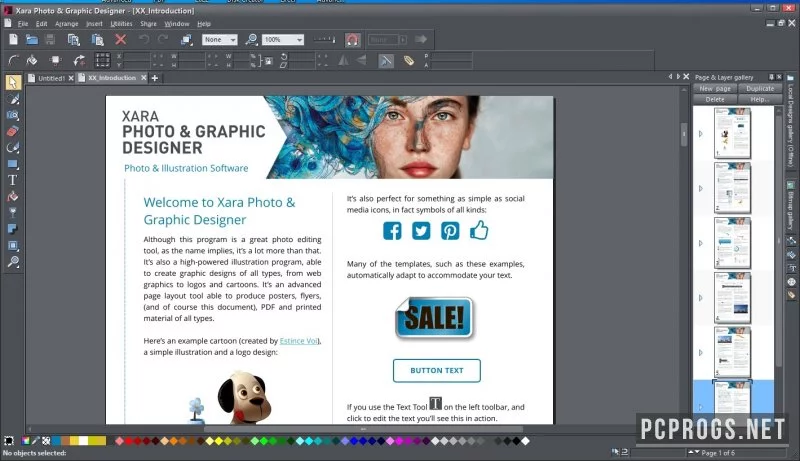Click the red Delete X icon
Screen dimensions: 800x461
pos(120,39)
